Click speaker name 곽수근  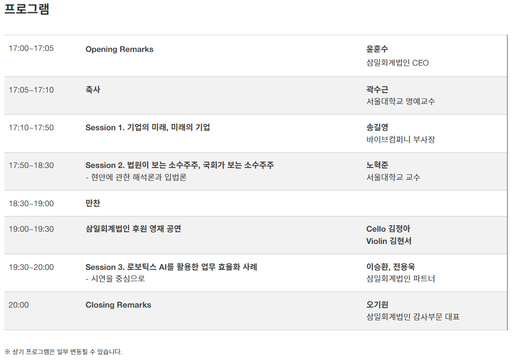tap(377, 89)
